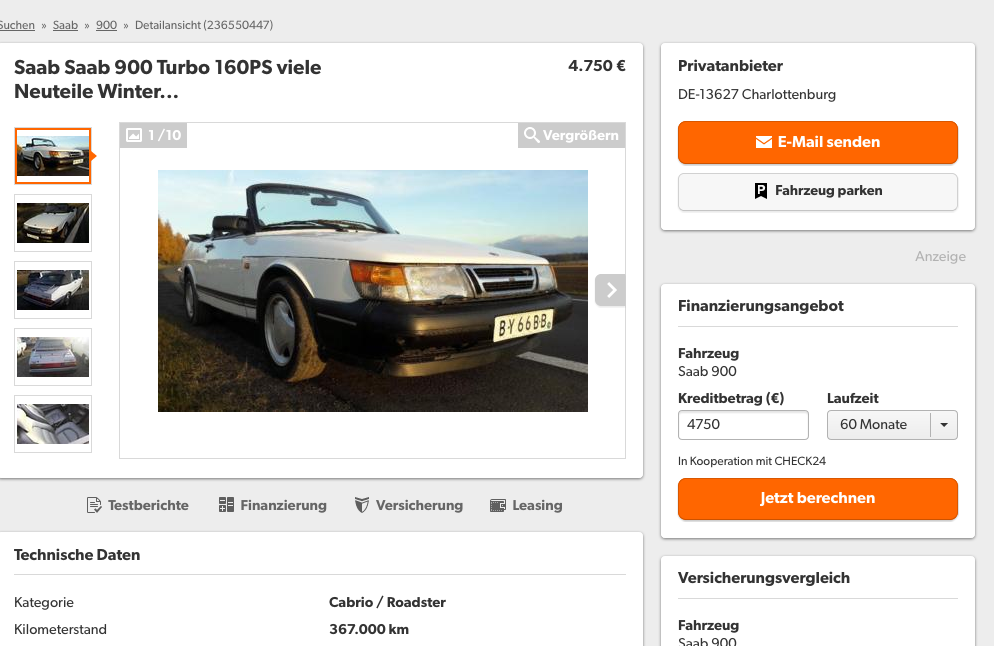
Task: Select the rear view car thumbnail
Action: click(53, 357)
